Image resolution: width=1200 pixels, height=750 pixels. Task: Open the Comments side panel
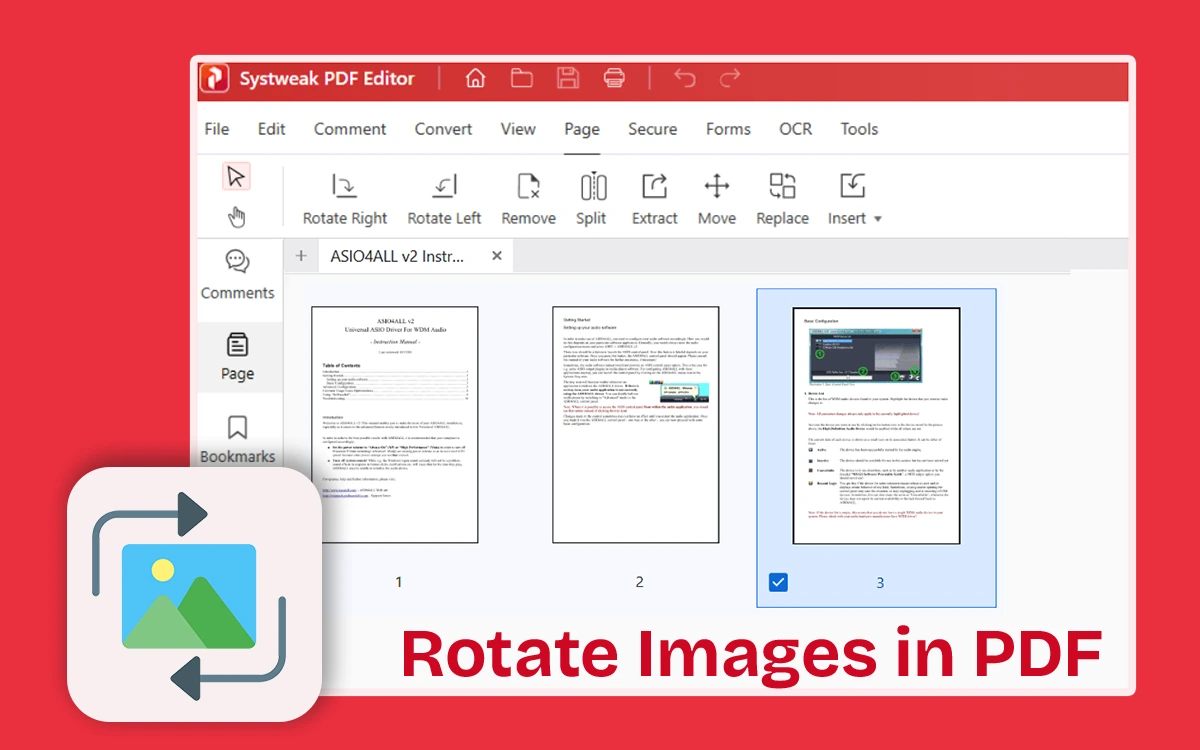237,275
